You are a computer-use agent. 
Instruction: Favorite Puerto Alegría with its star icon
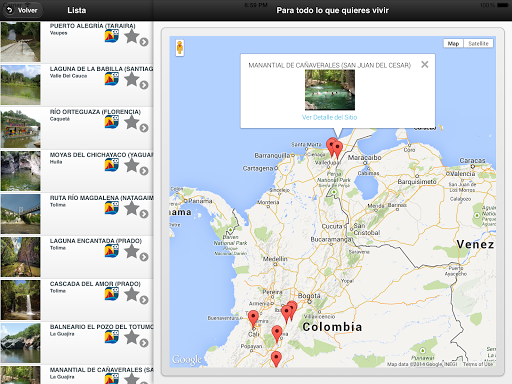pyautogui.click(x=132, y=36)
